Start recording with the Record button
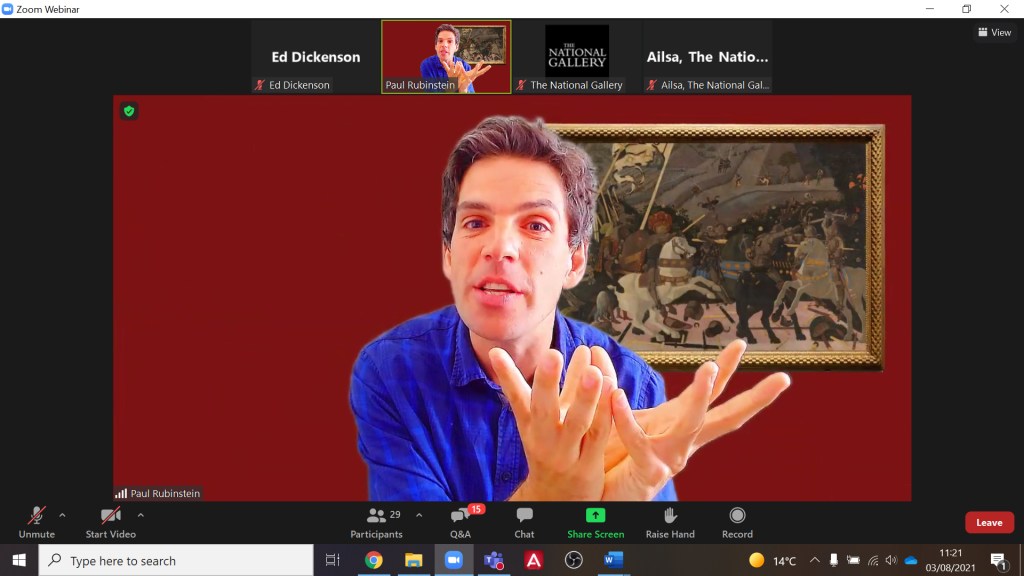Viewport: 1024px width, 576px height. (x=737, y=520)
